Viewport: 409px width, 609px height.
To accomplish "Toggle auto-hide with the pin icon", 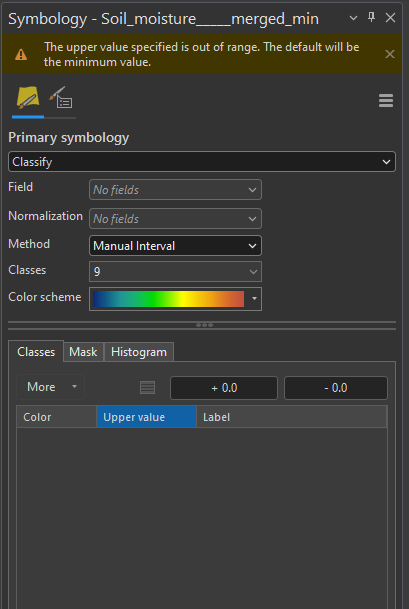I will (372, 17).
